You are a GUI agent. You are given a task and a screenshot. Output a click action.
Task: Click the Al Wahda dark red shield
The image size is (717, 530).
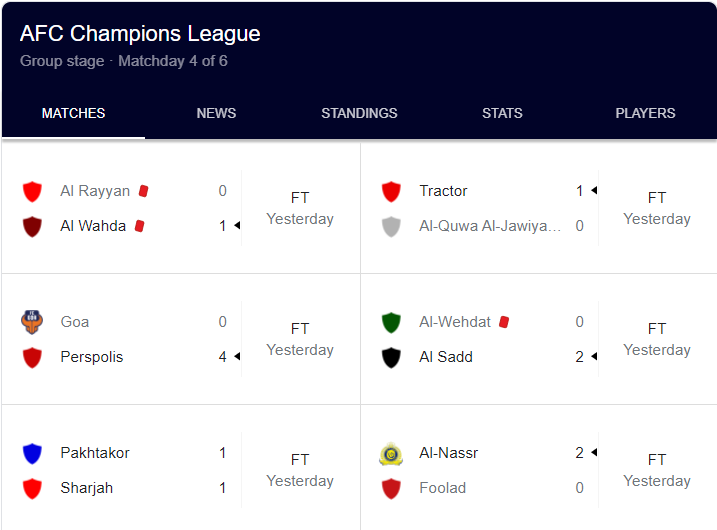pos(32,226)
